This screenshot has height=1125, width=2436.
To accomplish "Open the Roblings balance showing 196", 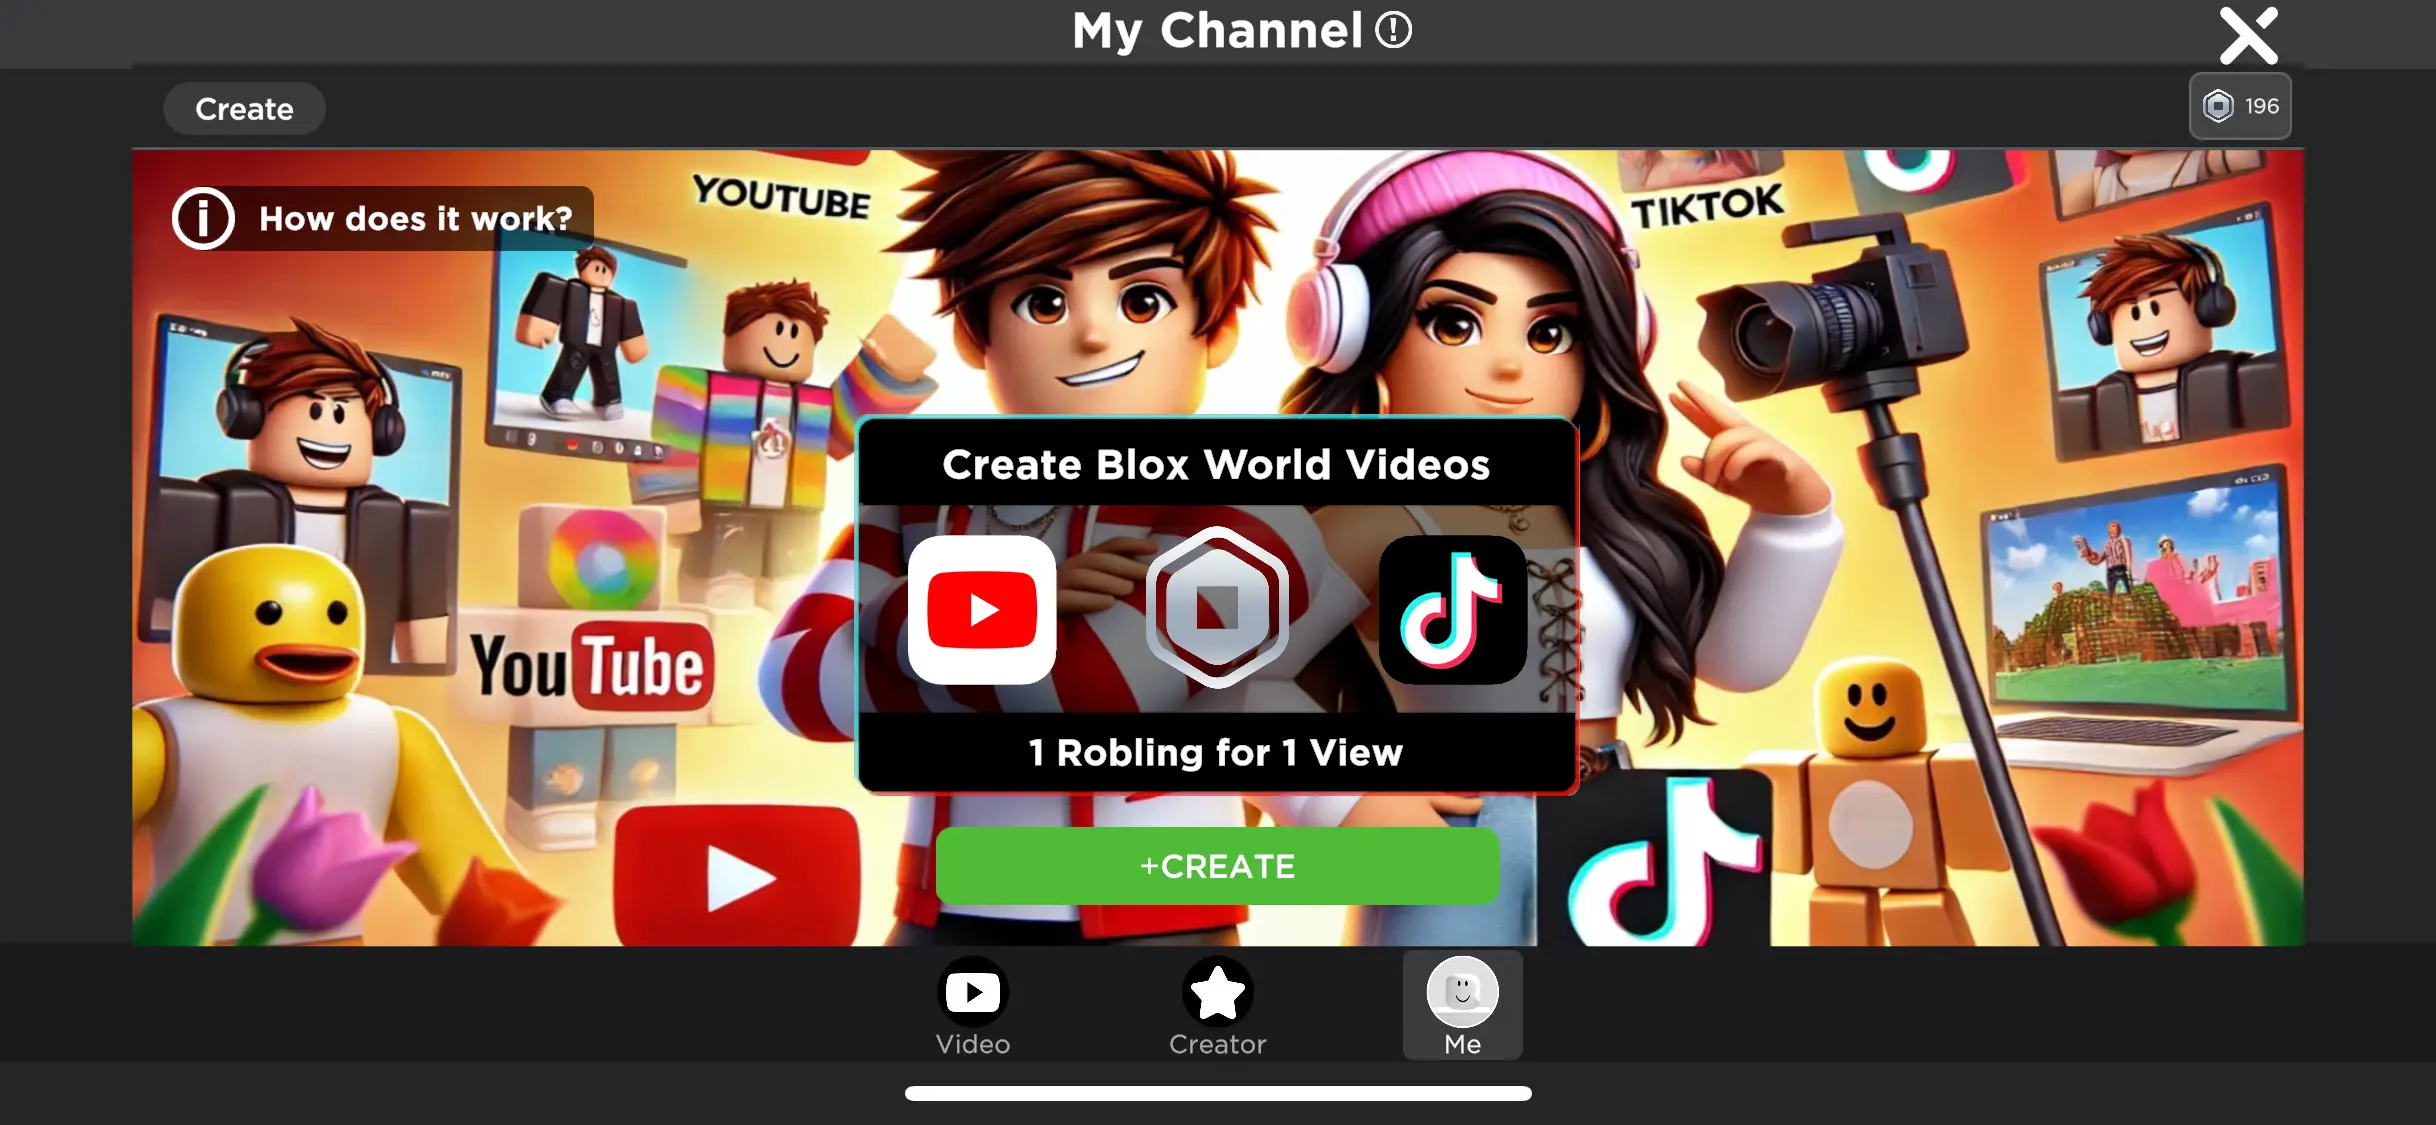I will (x=2240, y=106).
